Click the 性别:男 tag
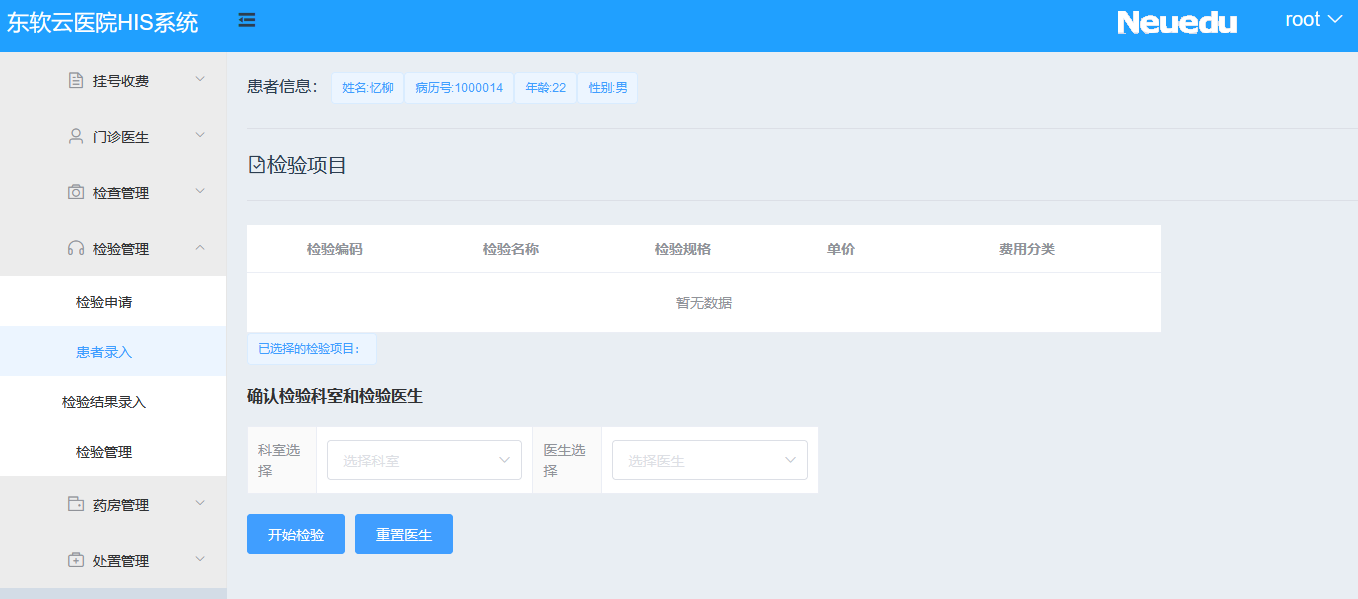 (608, 88)
